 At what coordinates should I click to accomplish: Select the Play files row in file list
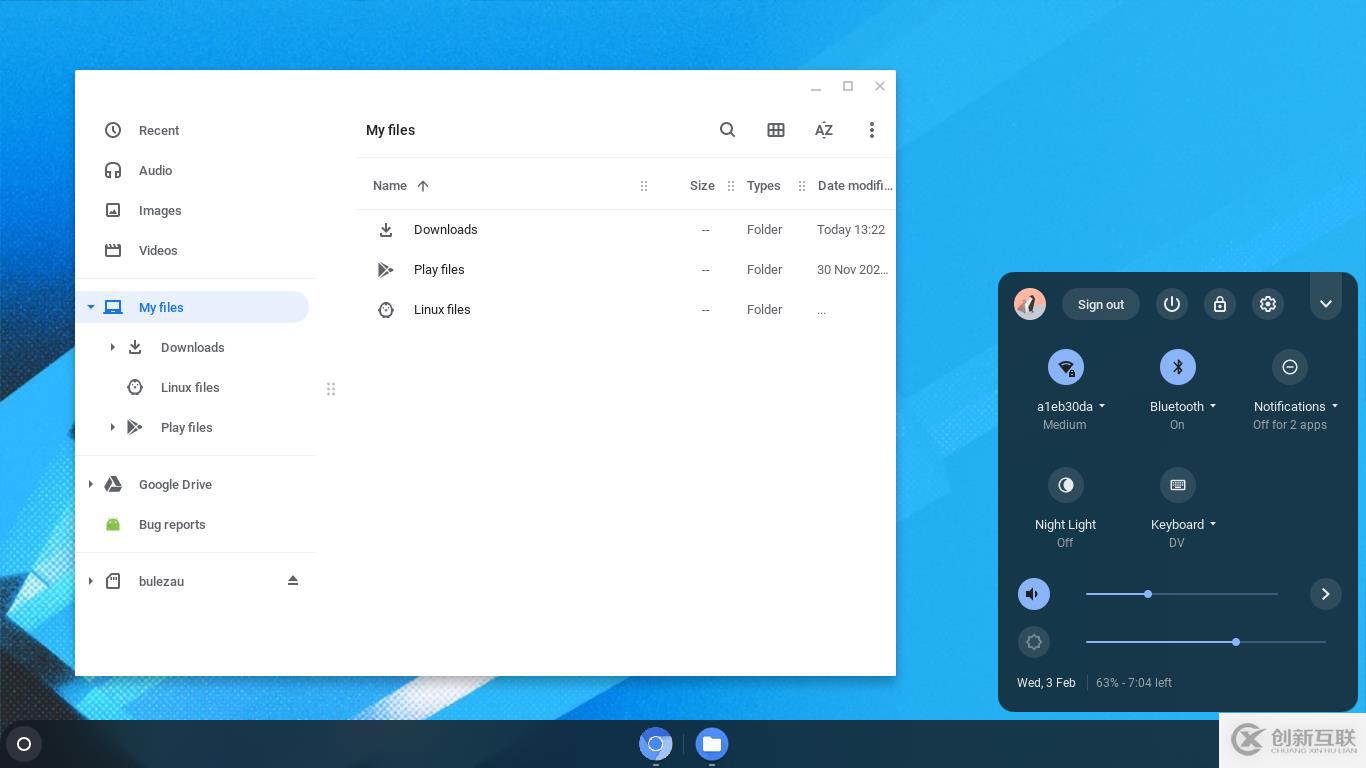click(626, 270)
